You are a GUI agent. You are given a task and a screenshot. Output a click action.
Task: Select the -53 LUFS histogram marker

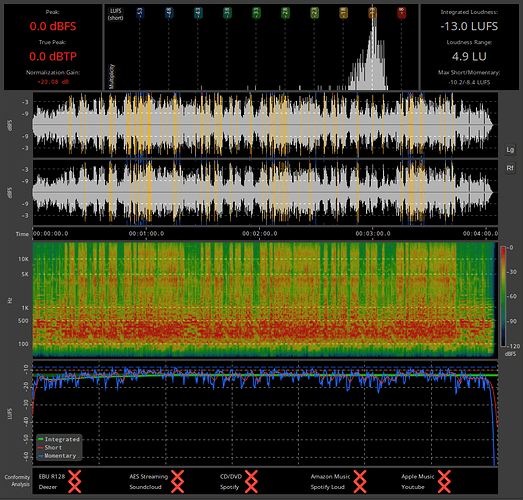pyautogui.click(x=140, y=13)
